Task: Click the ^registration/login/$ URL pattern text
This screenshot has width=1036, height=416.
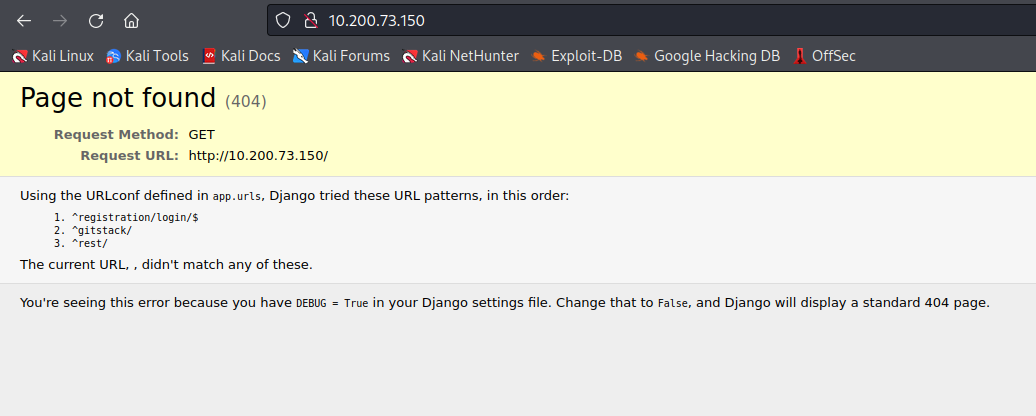Action: [135, 217]
